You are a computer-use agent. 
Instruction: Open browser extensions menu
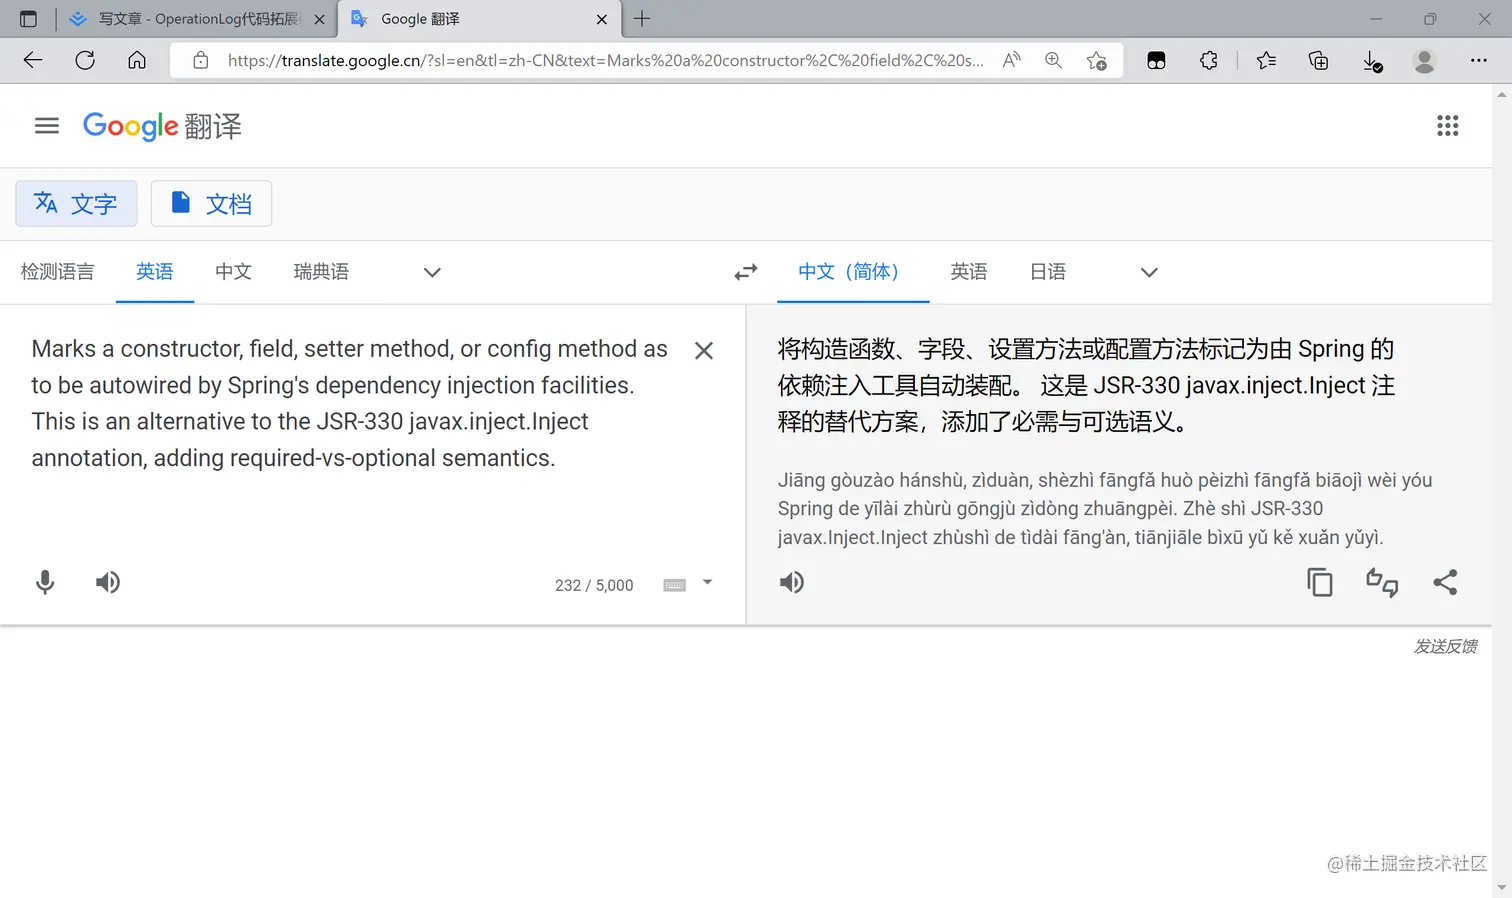tap(1209, 60)
